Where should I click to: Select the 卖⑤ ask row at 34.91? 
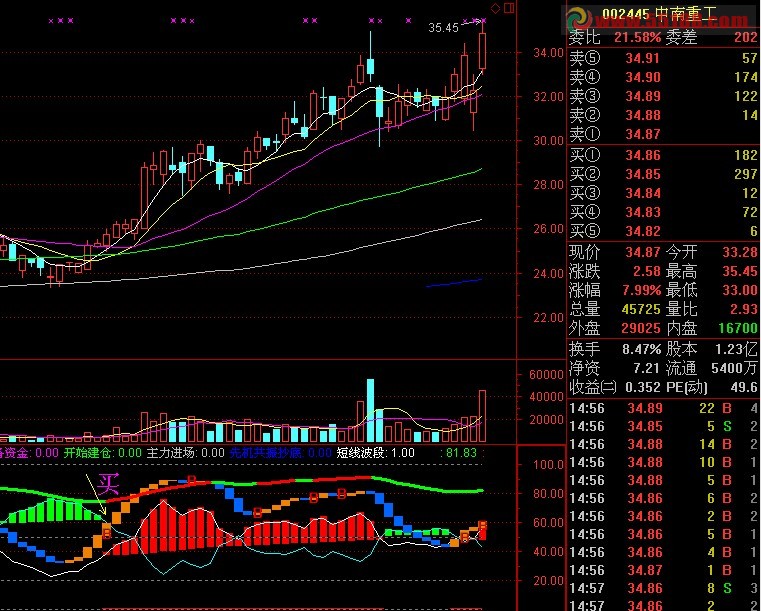[662, 59]
